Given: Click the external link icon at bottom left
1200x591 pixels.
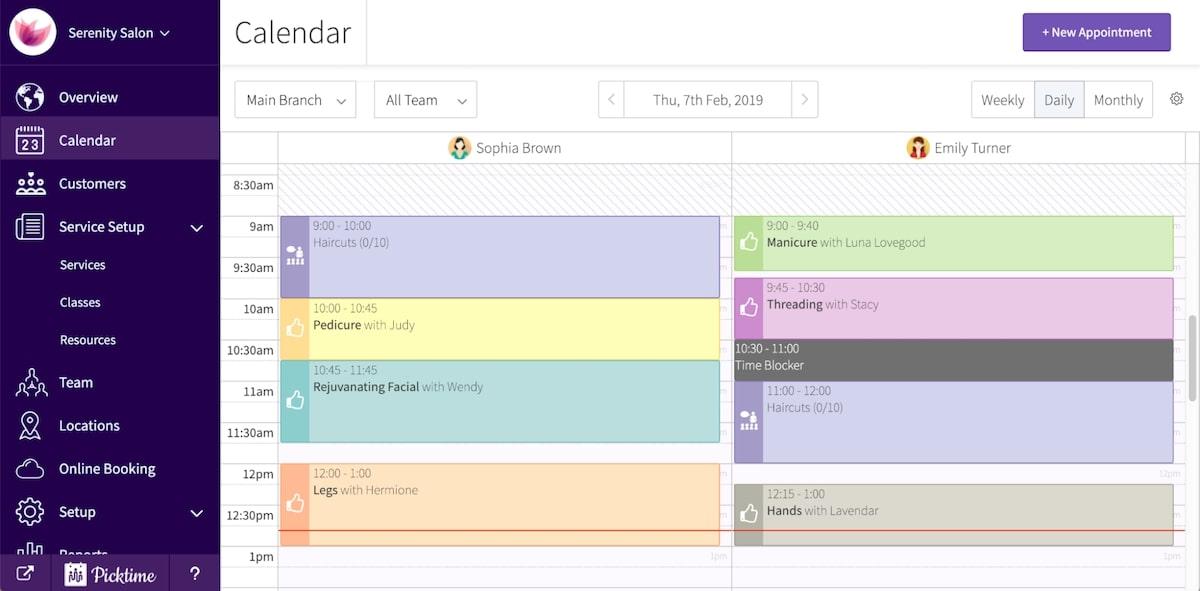Looking at the screenshot, I should (x=25, y=574).
